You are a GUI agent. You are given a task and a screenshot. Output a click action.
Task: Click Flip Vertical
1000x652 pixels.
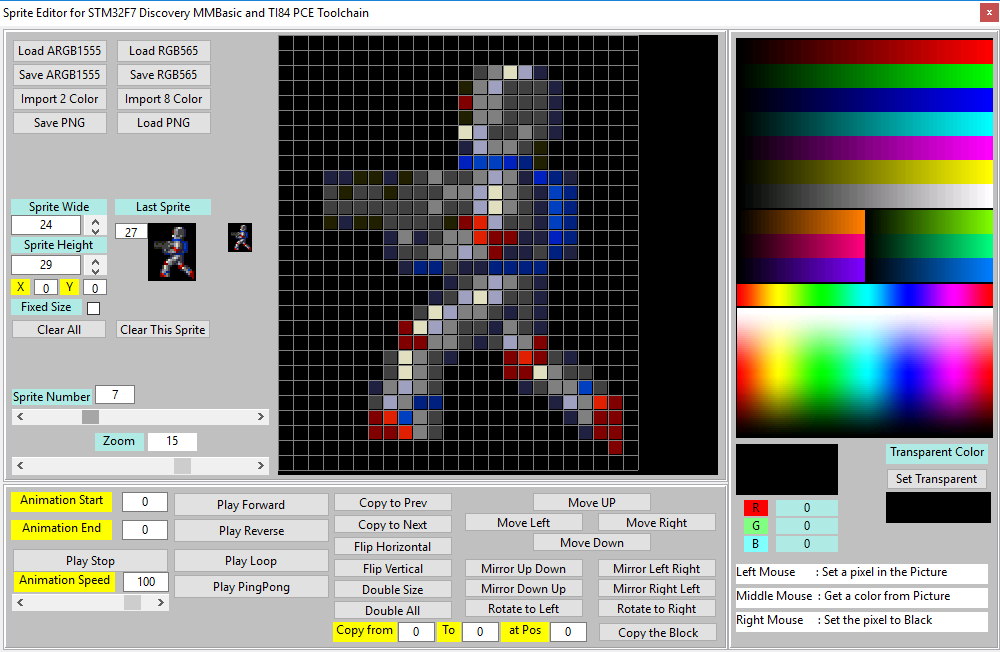(393, 568)
